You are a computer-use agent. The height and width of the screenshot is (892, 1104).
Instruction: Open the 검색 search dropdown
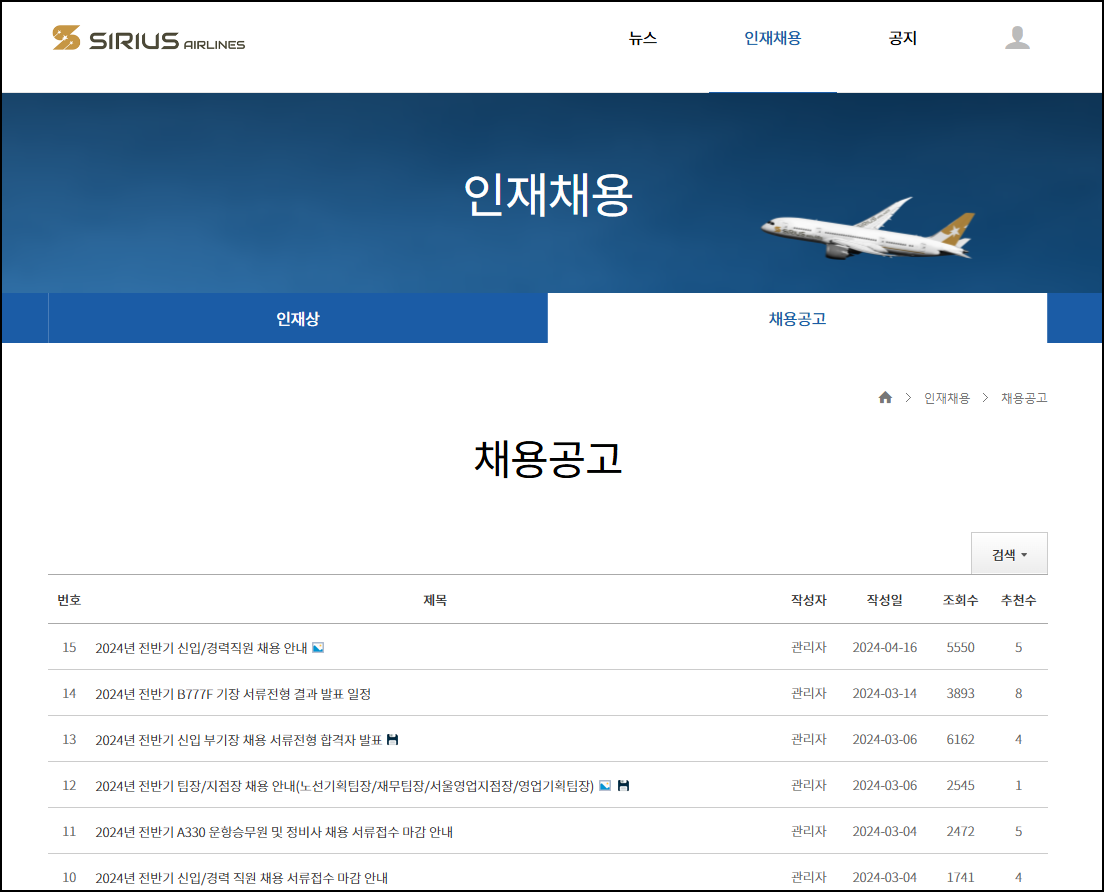pyautogui.click(x=1009, y=553)
